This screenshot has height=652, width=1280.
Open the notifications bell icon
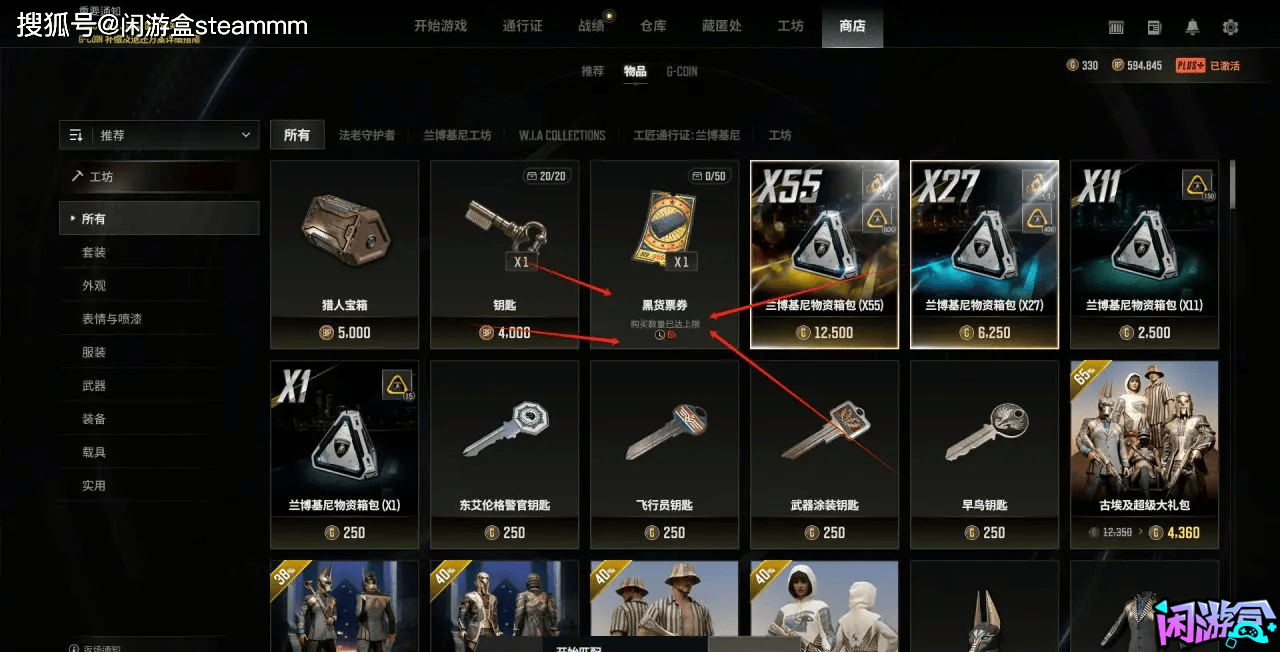[1192, 27]
